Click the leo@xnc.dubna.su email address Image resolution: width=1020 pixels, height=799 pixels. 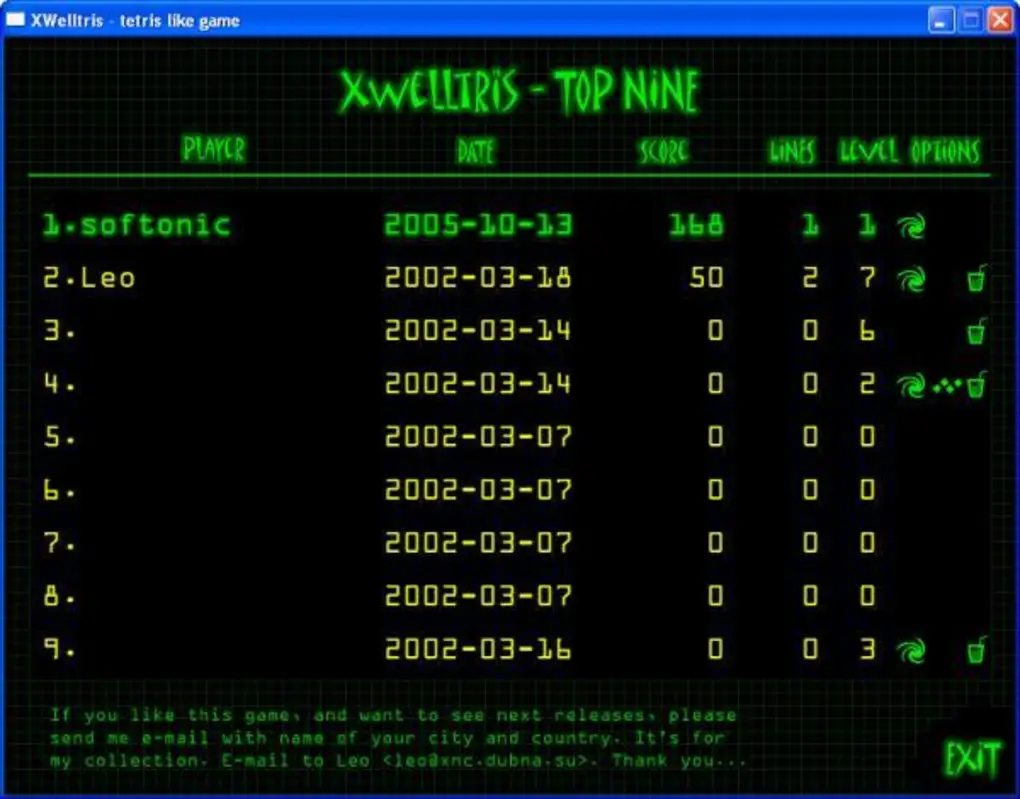click(469, 761)
